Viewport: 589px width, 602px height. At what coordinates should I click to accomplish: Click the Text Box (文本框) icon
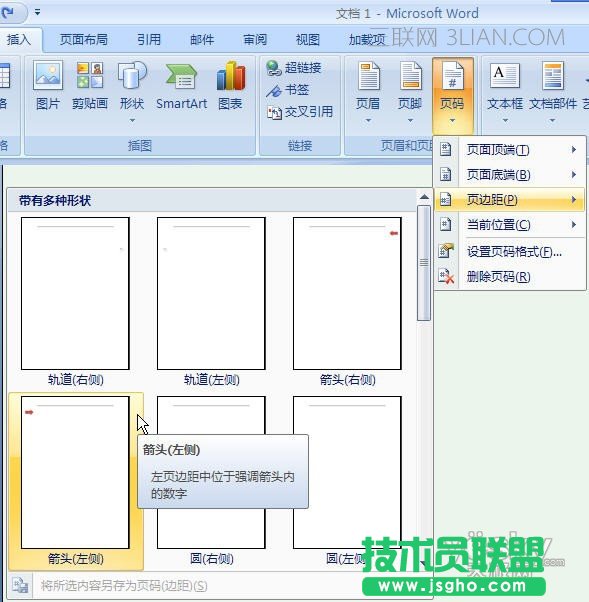tap(505, 76)
